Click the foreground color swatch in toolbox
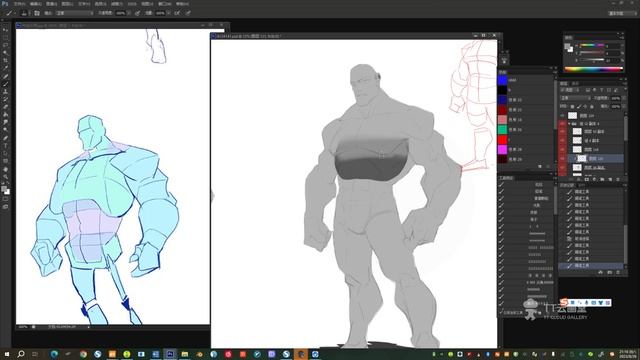The width and height of the screenshot is (640, 360). click(x=4, y=189)
